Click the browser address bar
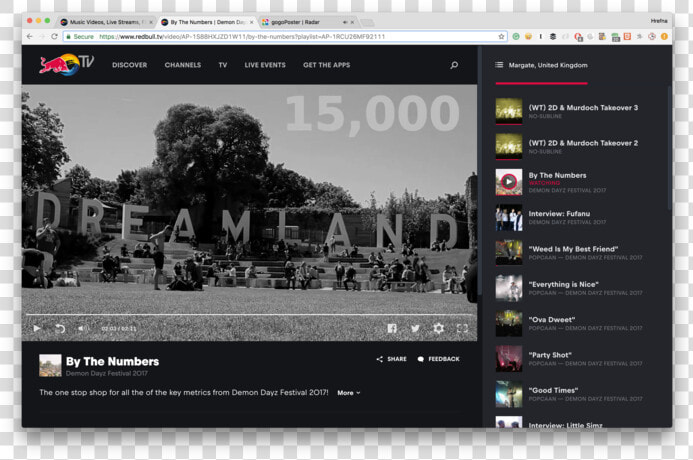 pos(285,37)
